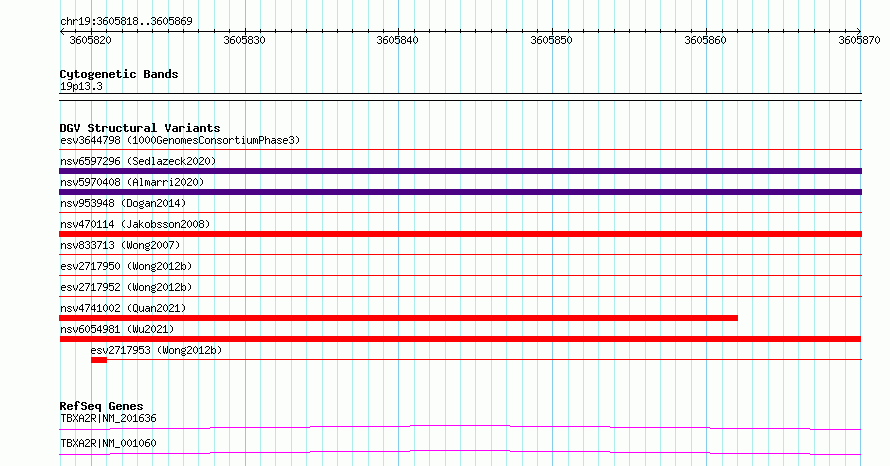This screenshot has width=890, height=466.
Task: Click ruler position label 3605820
Action: click(x=90, y=40)
